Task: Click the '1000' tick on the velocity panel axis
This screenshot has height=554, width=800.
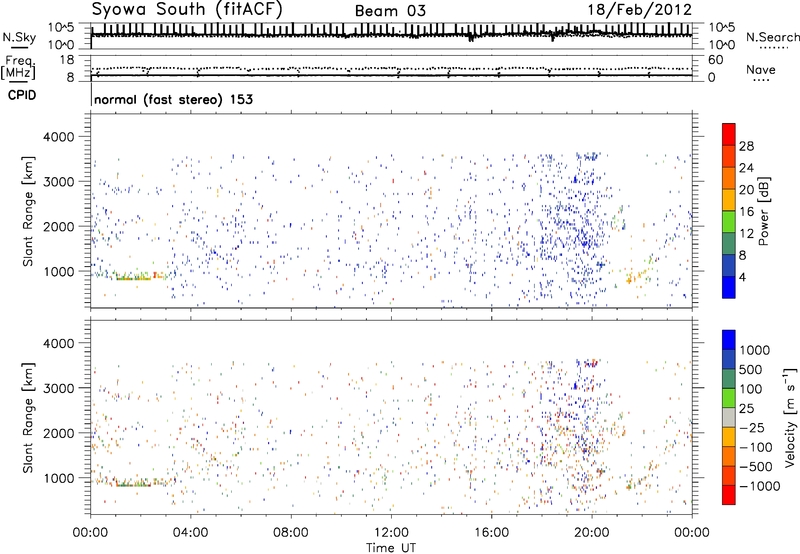Action: [58, 478]
